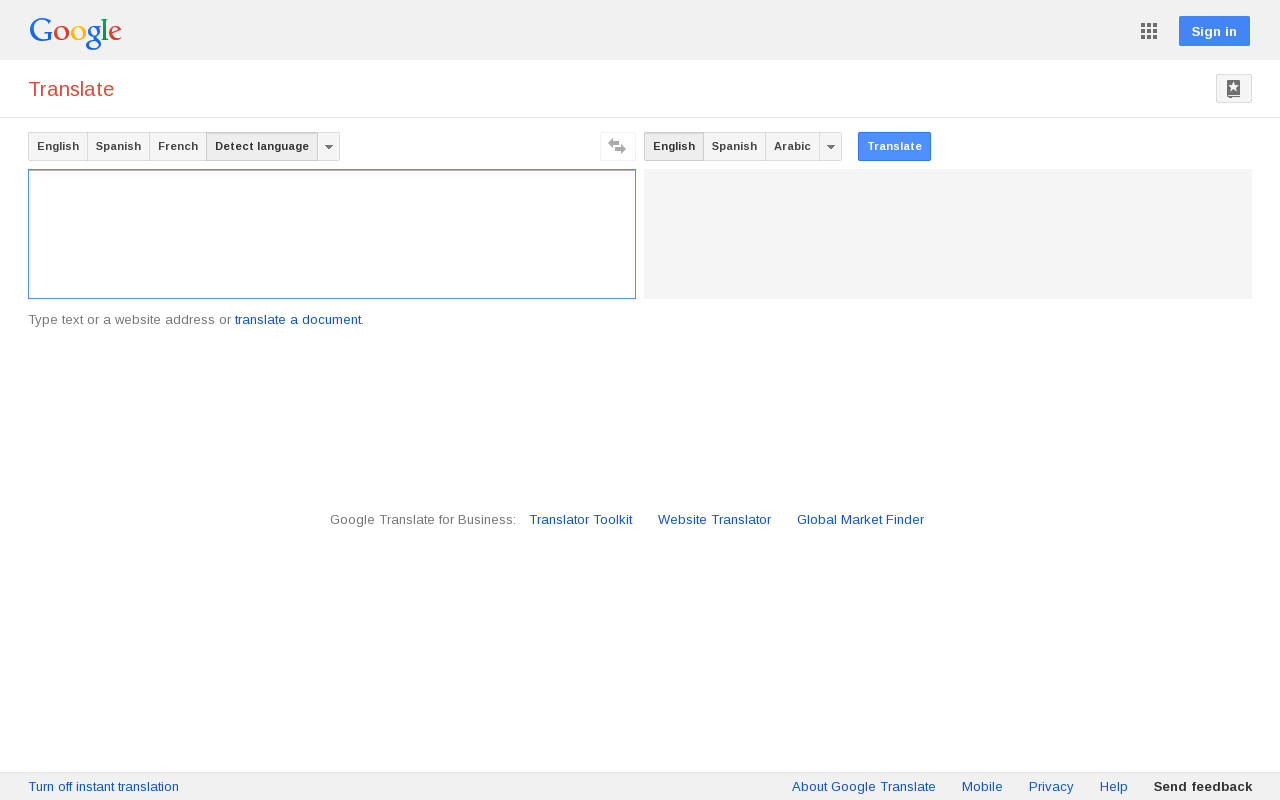The height and width of the screenshot is (800, 1280).
Task: Swap languages with the arrows icon
Action: click(x=617, y=146)
